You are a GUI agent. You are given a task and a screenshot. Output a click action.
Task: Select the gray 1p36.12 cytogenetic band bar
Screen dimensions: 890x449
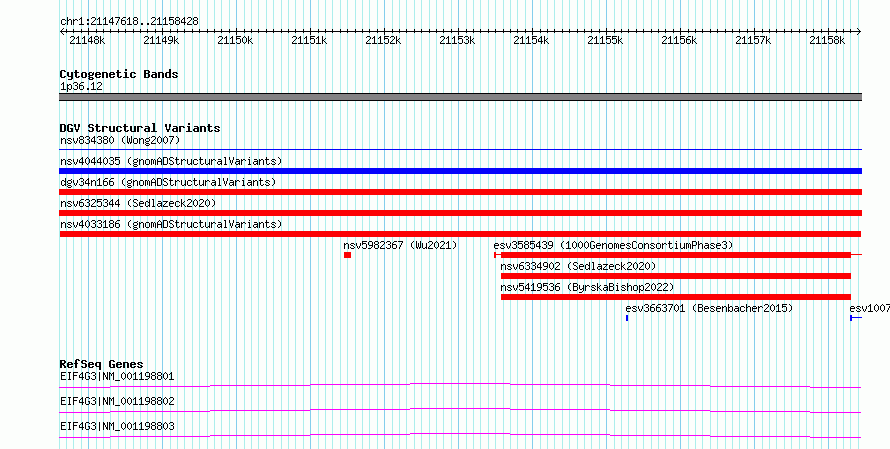point(461,97)
